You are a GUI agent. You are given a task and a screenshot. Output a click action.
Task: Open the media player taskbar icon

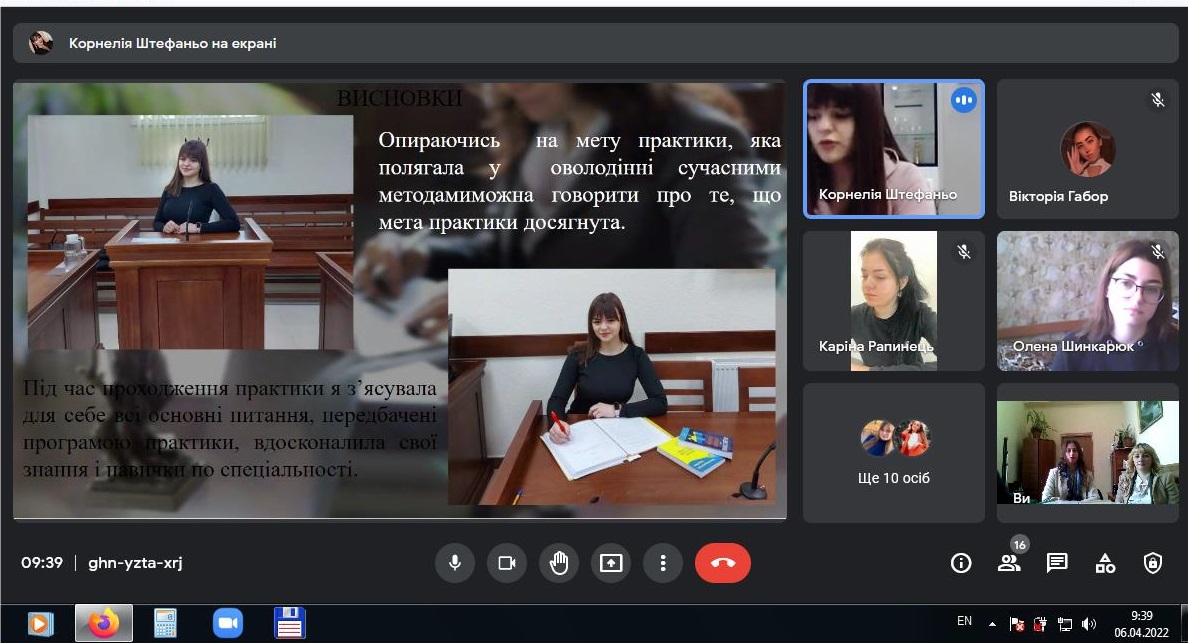[40, 623]
